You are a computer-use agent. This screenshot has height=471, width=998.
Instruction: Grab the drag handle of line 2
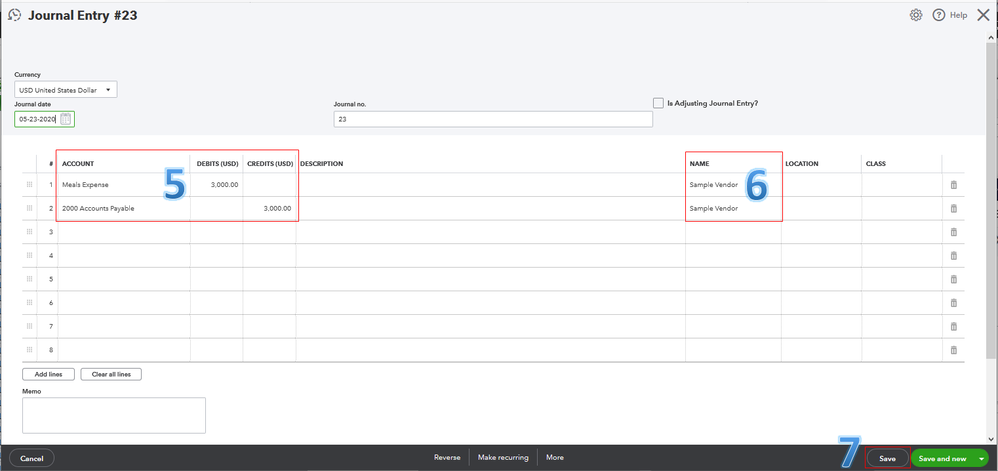(x=29, y=208)
